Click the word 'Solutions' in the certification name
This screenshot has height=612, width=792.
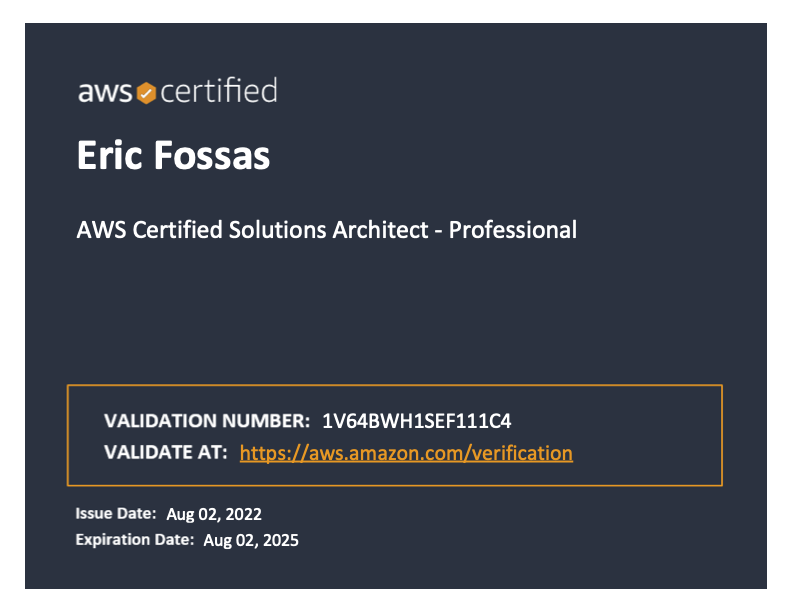coord(277,230)
